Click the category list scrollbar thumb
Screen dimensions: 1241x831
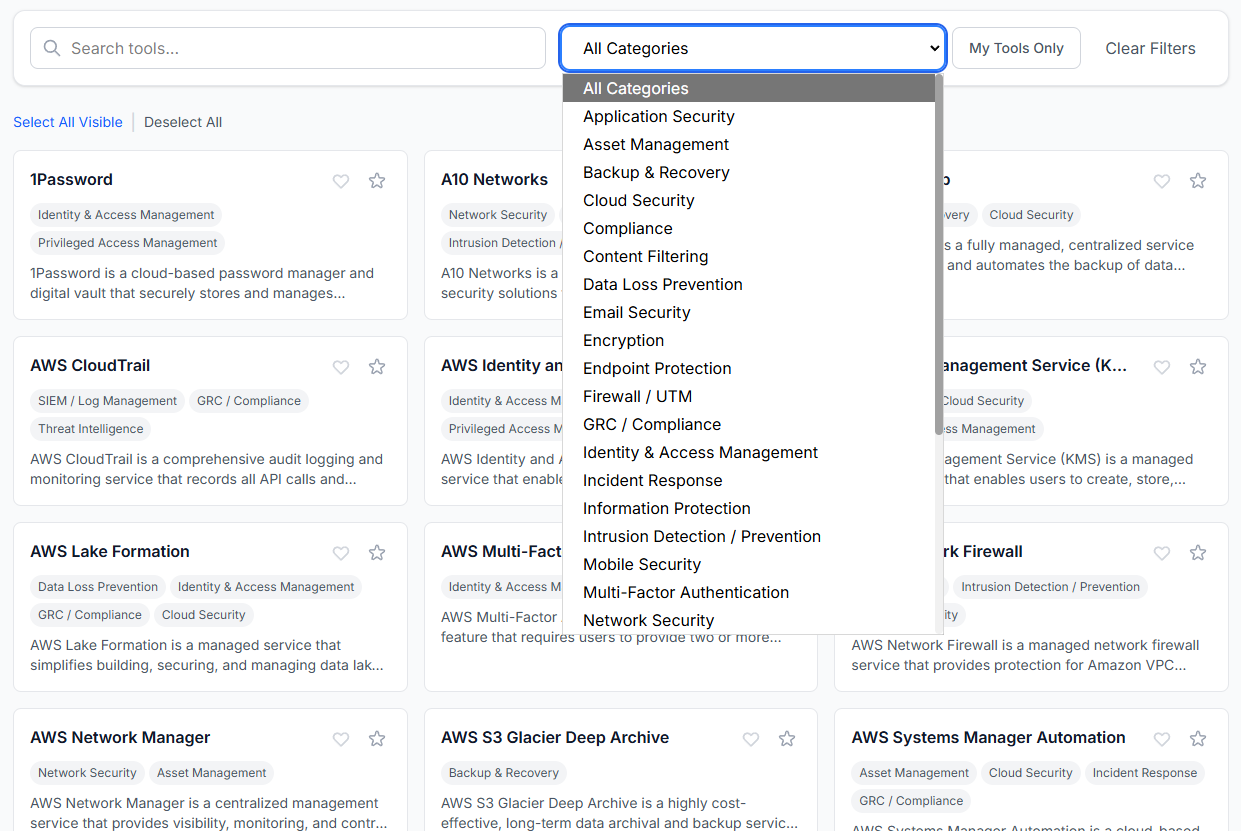(x=939, y=255)
